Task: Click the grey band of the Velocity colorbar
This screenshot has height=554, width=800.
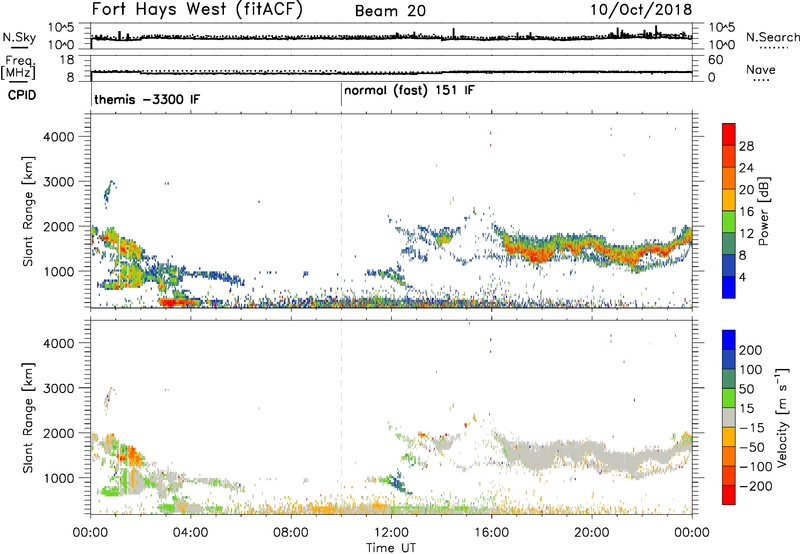Action: (729, 418)
